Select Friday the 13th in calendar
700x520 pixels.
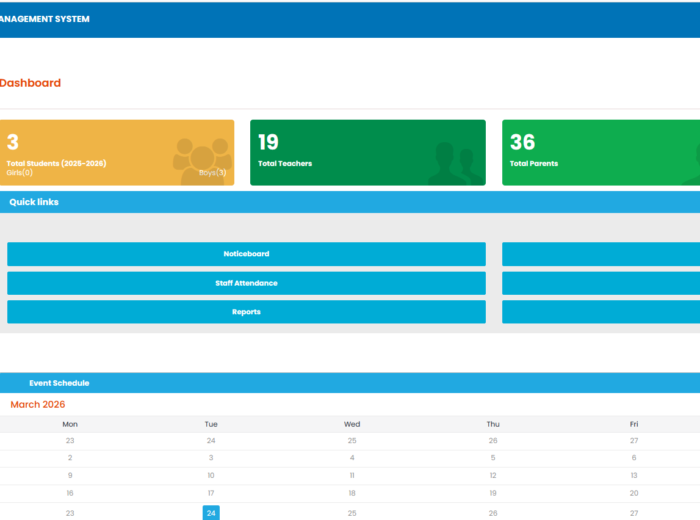634,475
